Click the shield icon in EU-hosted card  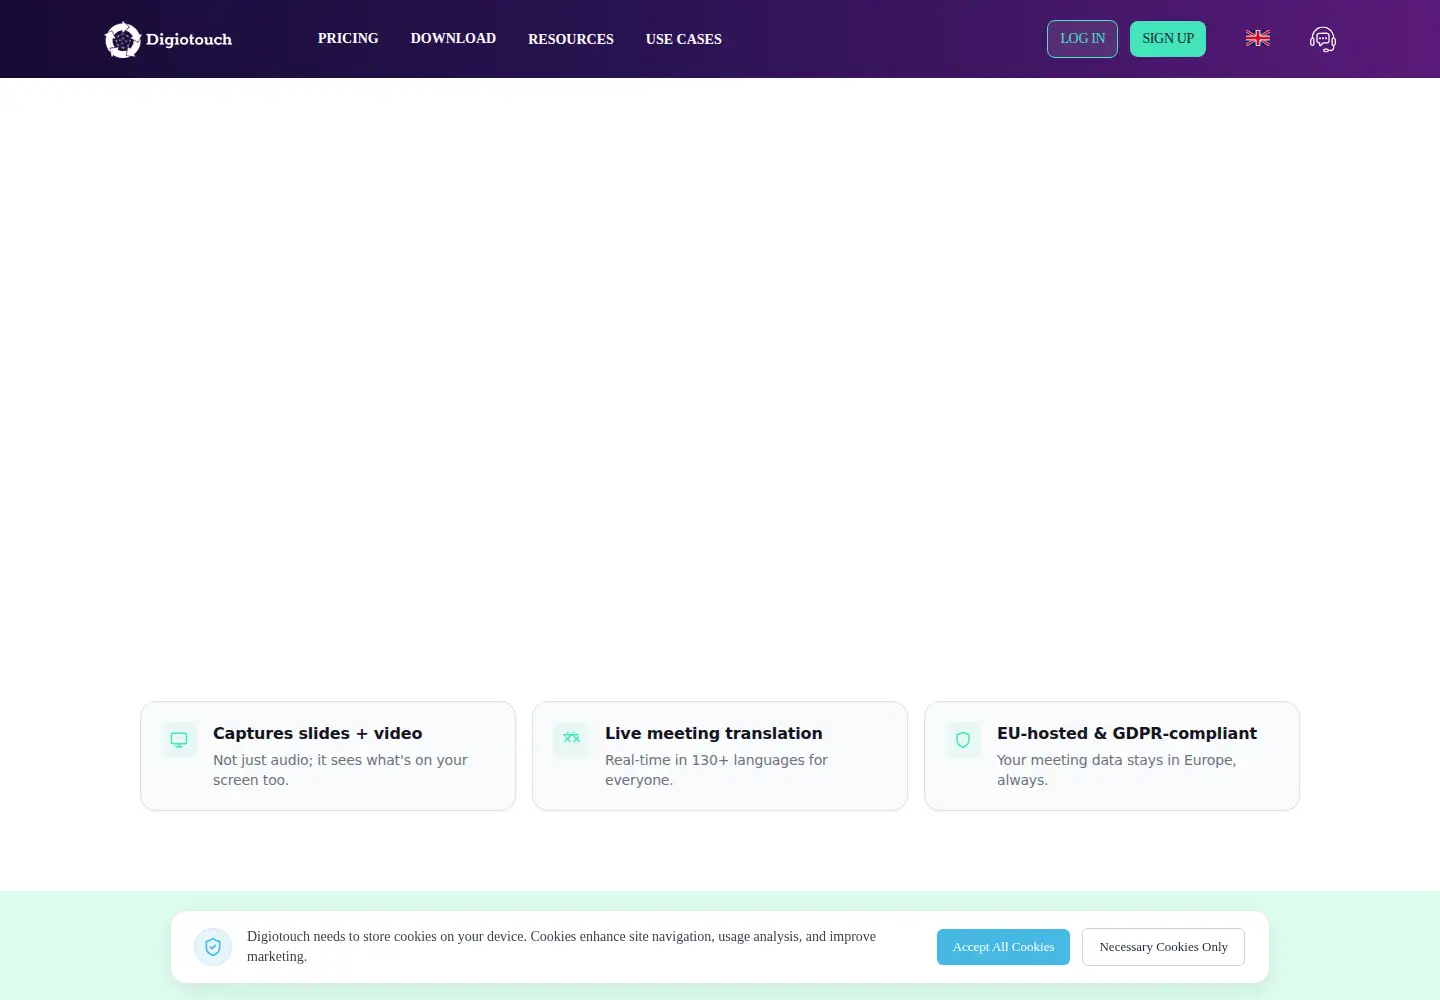tap(963, 740)
